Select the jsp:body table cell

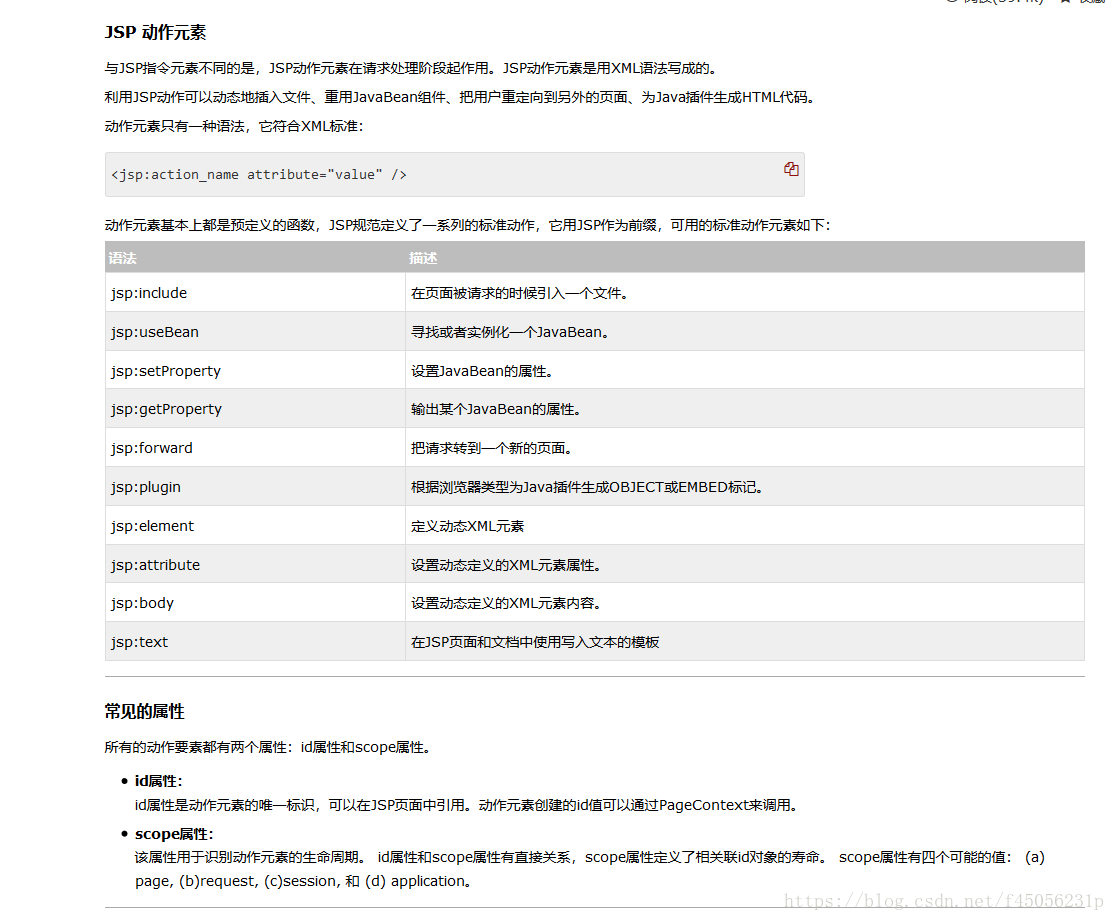coord(255,602)
